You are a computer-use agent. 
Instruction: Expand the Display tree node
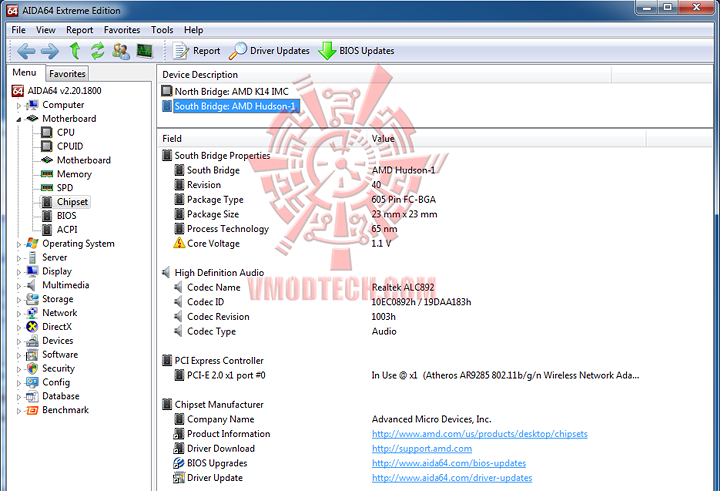(x=19, y=272)
